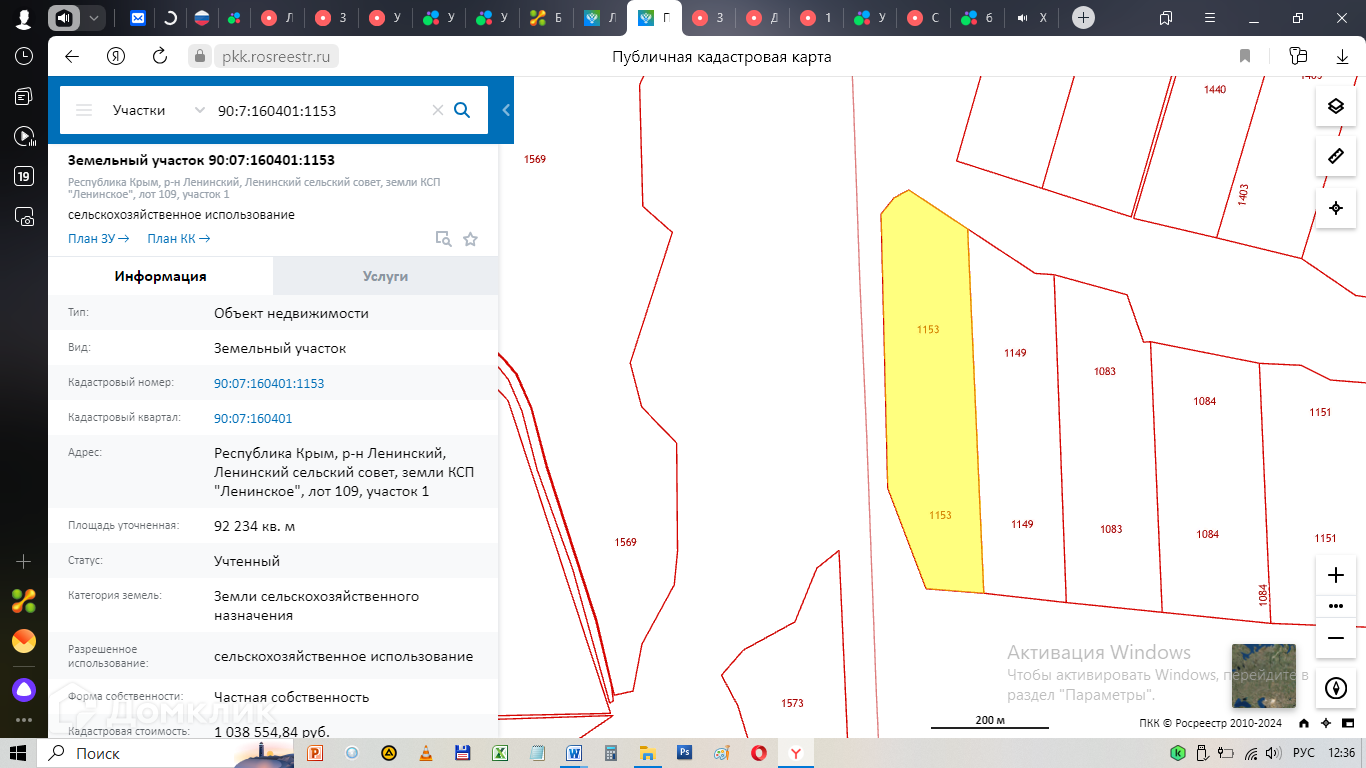Image resolution: width=1366 pixels, height=768 pixels.
Task: Open the map layers panel
Action: pos(1335,106)
